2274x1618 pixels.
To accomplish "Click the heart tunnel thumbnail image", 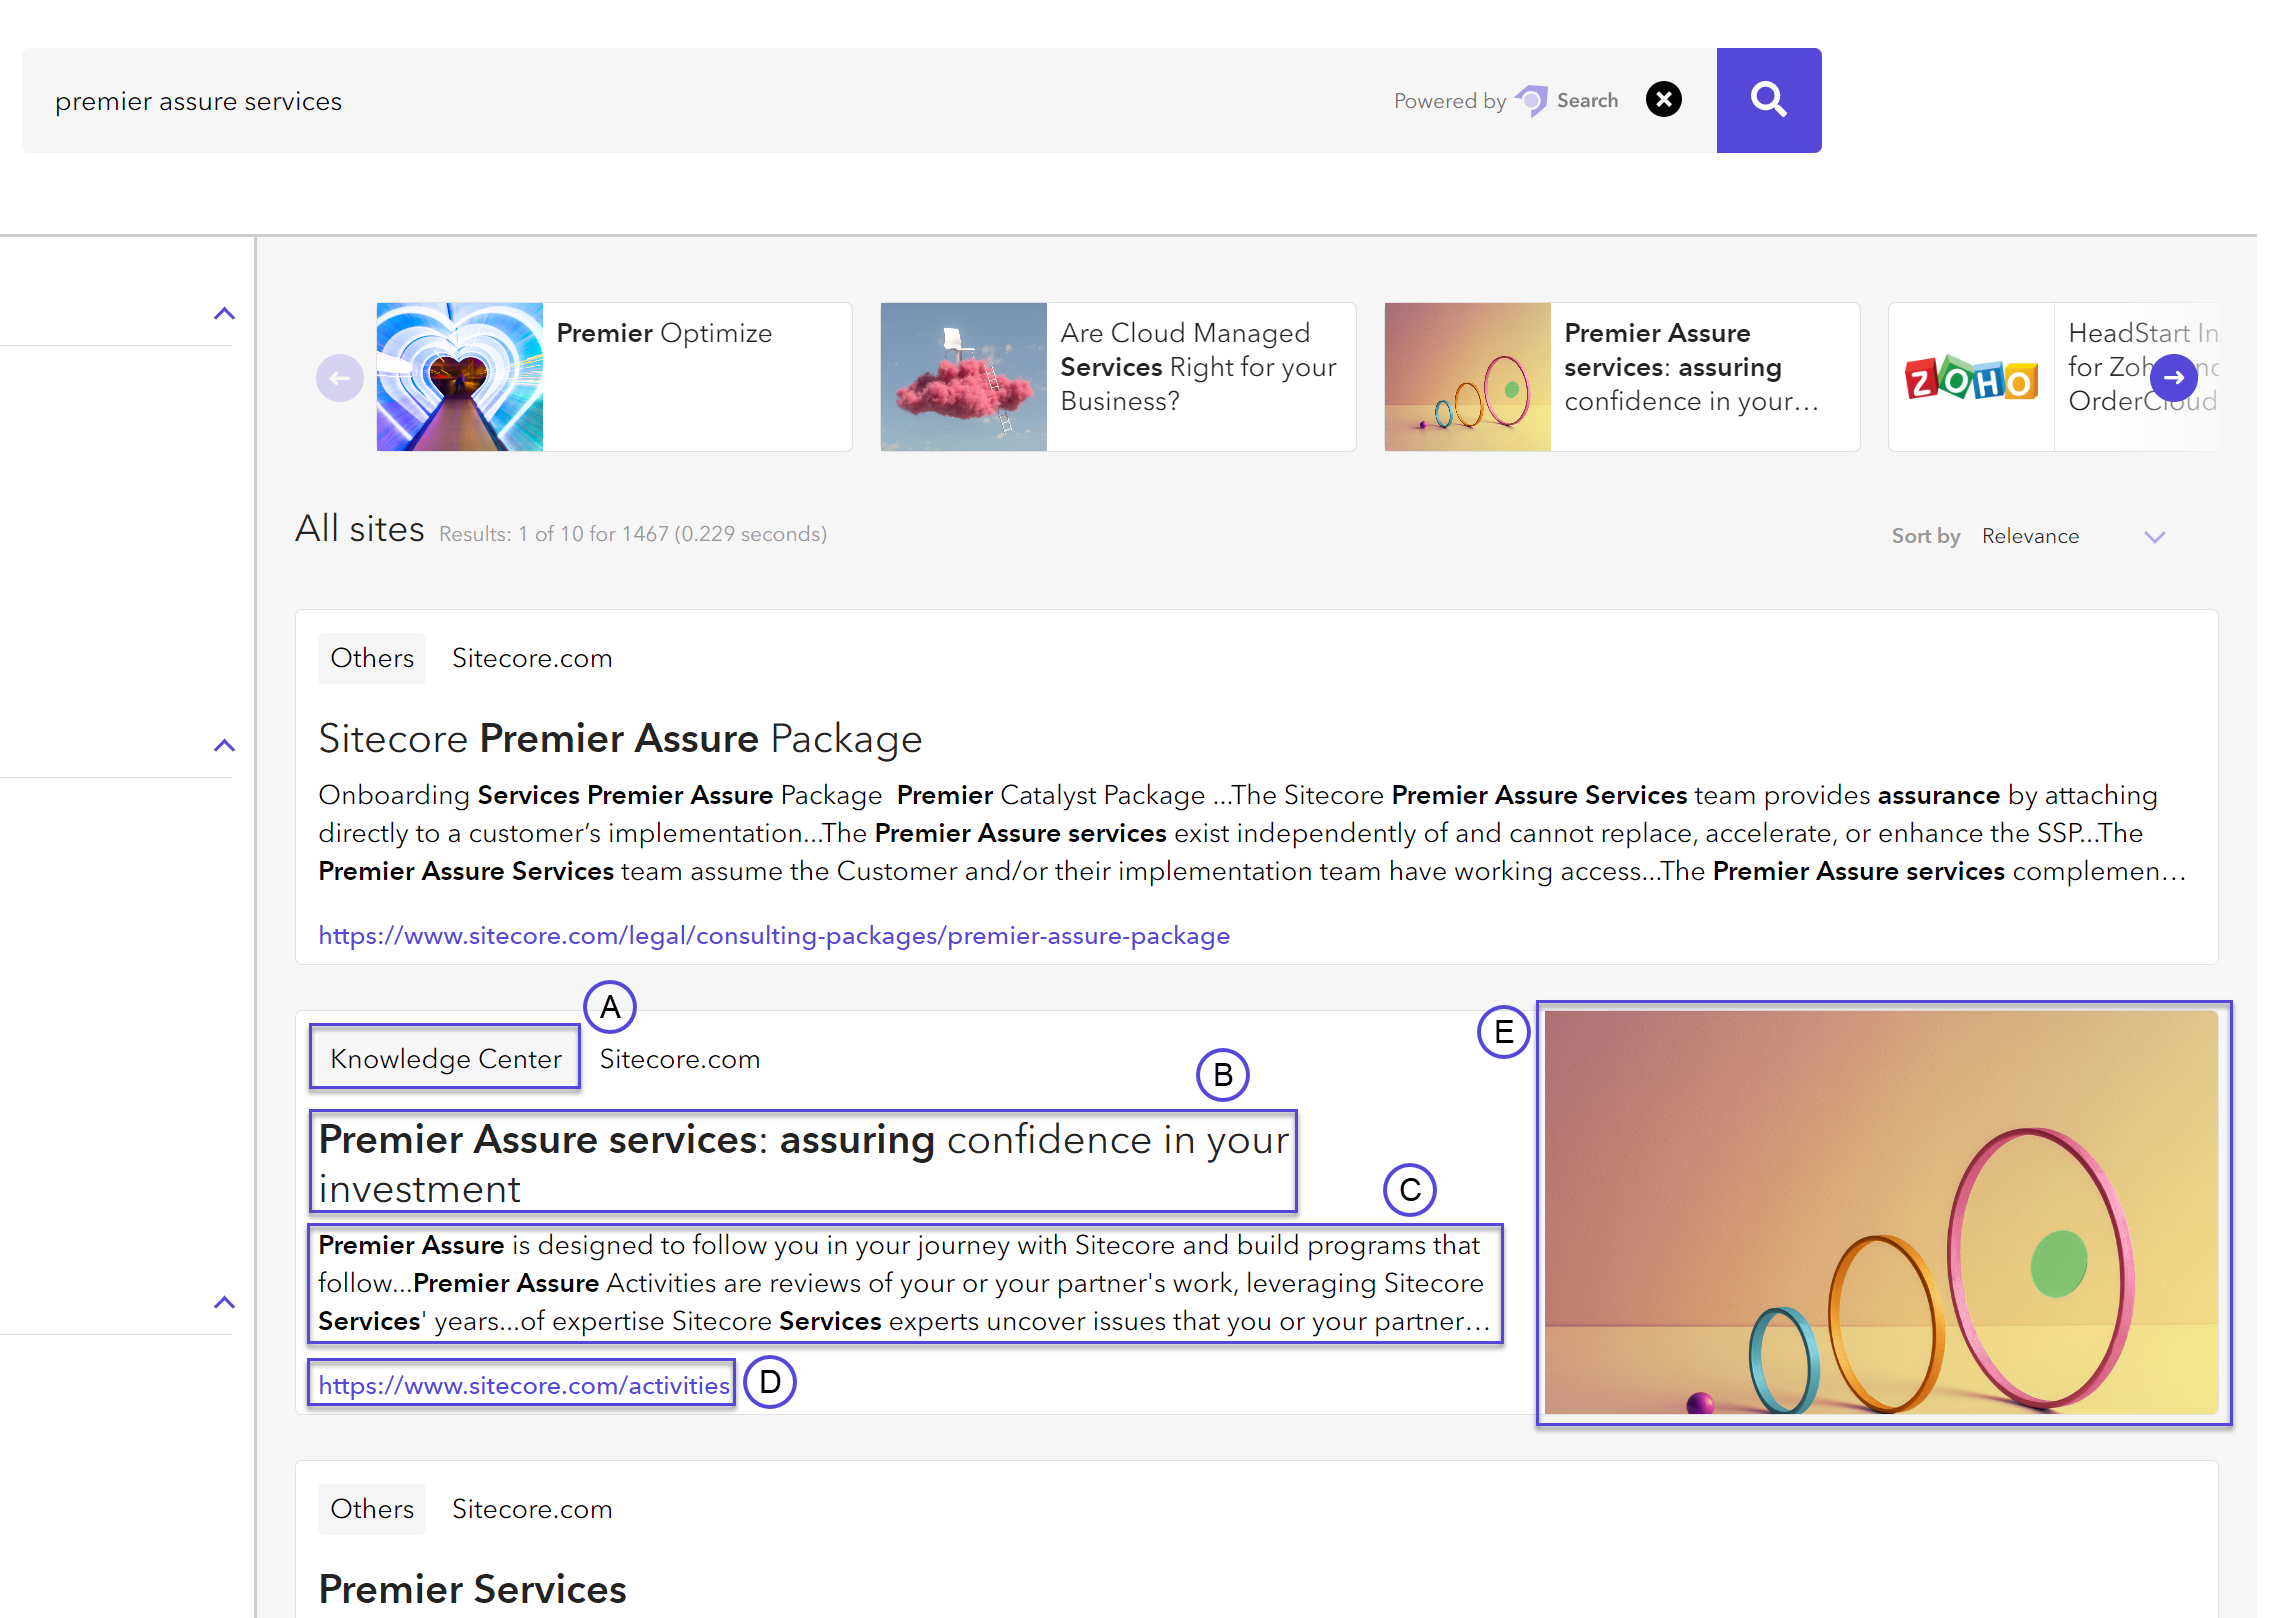I will pos(460,377).
